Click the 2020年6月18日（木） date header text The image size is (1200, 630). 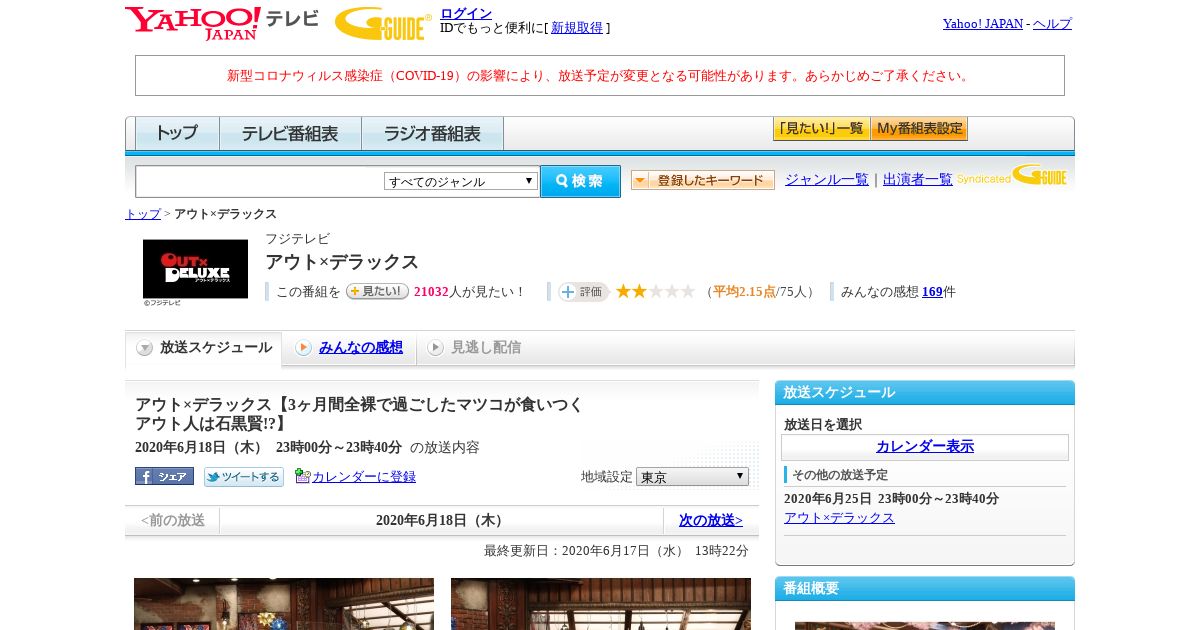point(441,520)
